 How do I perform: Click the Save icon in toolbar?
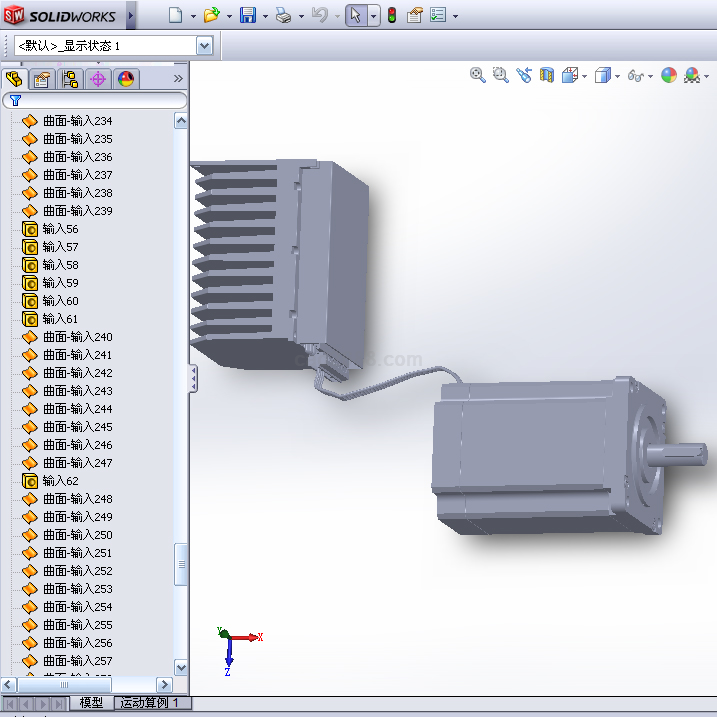point(247,15)
